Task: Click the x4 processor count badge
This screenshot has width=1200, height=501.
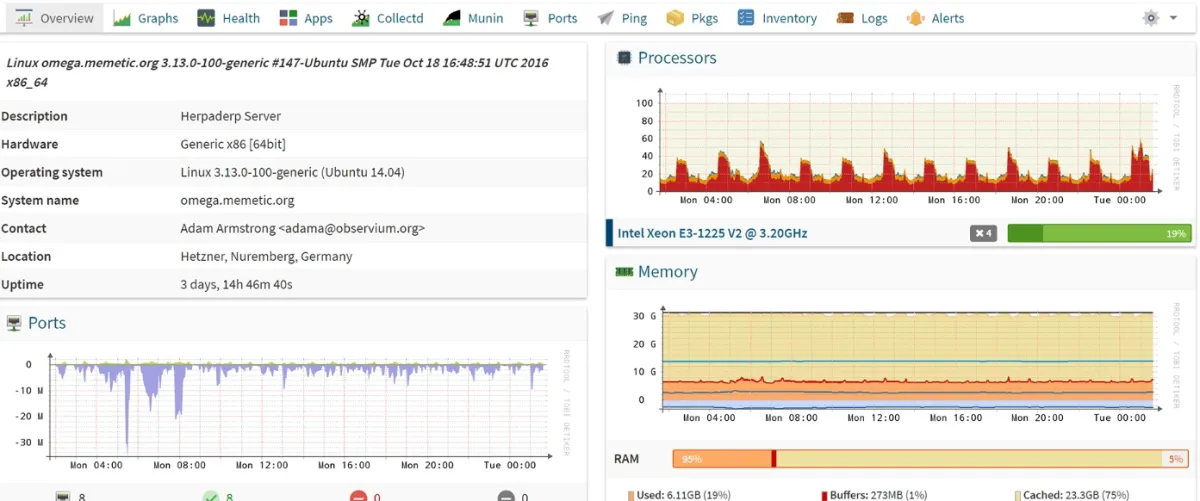Action: click(x=984, y=233)
